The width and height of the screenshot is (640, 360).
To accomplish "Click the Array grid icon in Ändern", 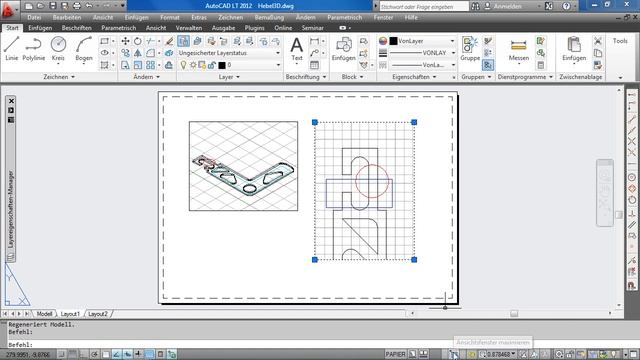I will point(150,65).
